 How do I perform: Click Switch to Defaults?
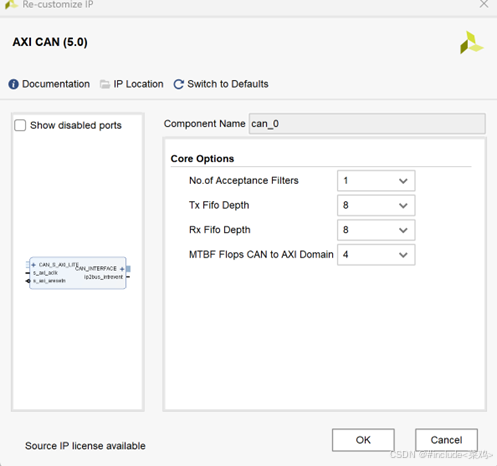(228, 84)
